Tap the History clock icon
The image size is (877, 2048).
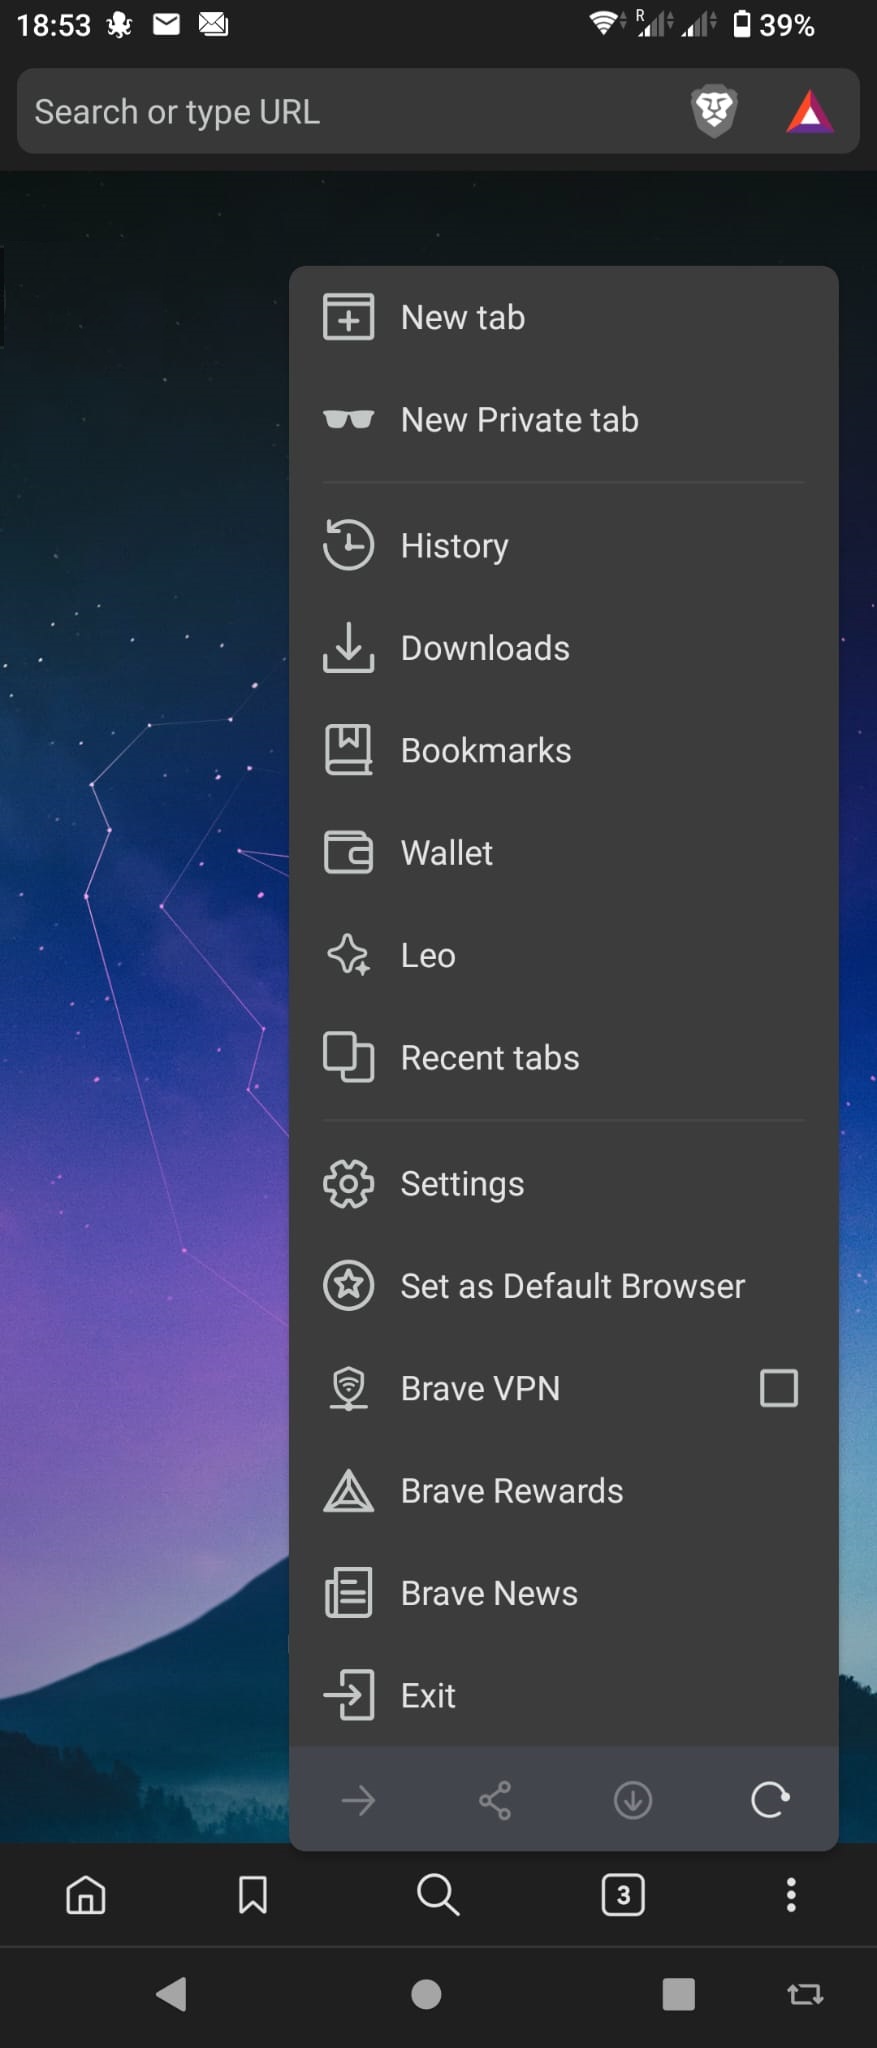coord(348,545)
